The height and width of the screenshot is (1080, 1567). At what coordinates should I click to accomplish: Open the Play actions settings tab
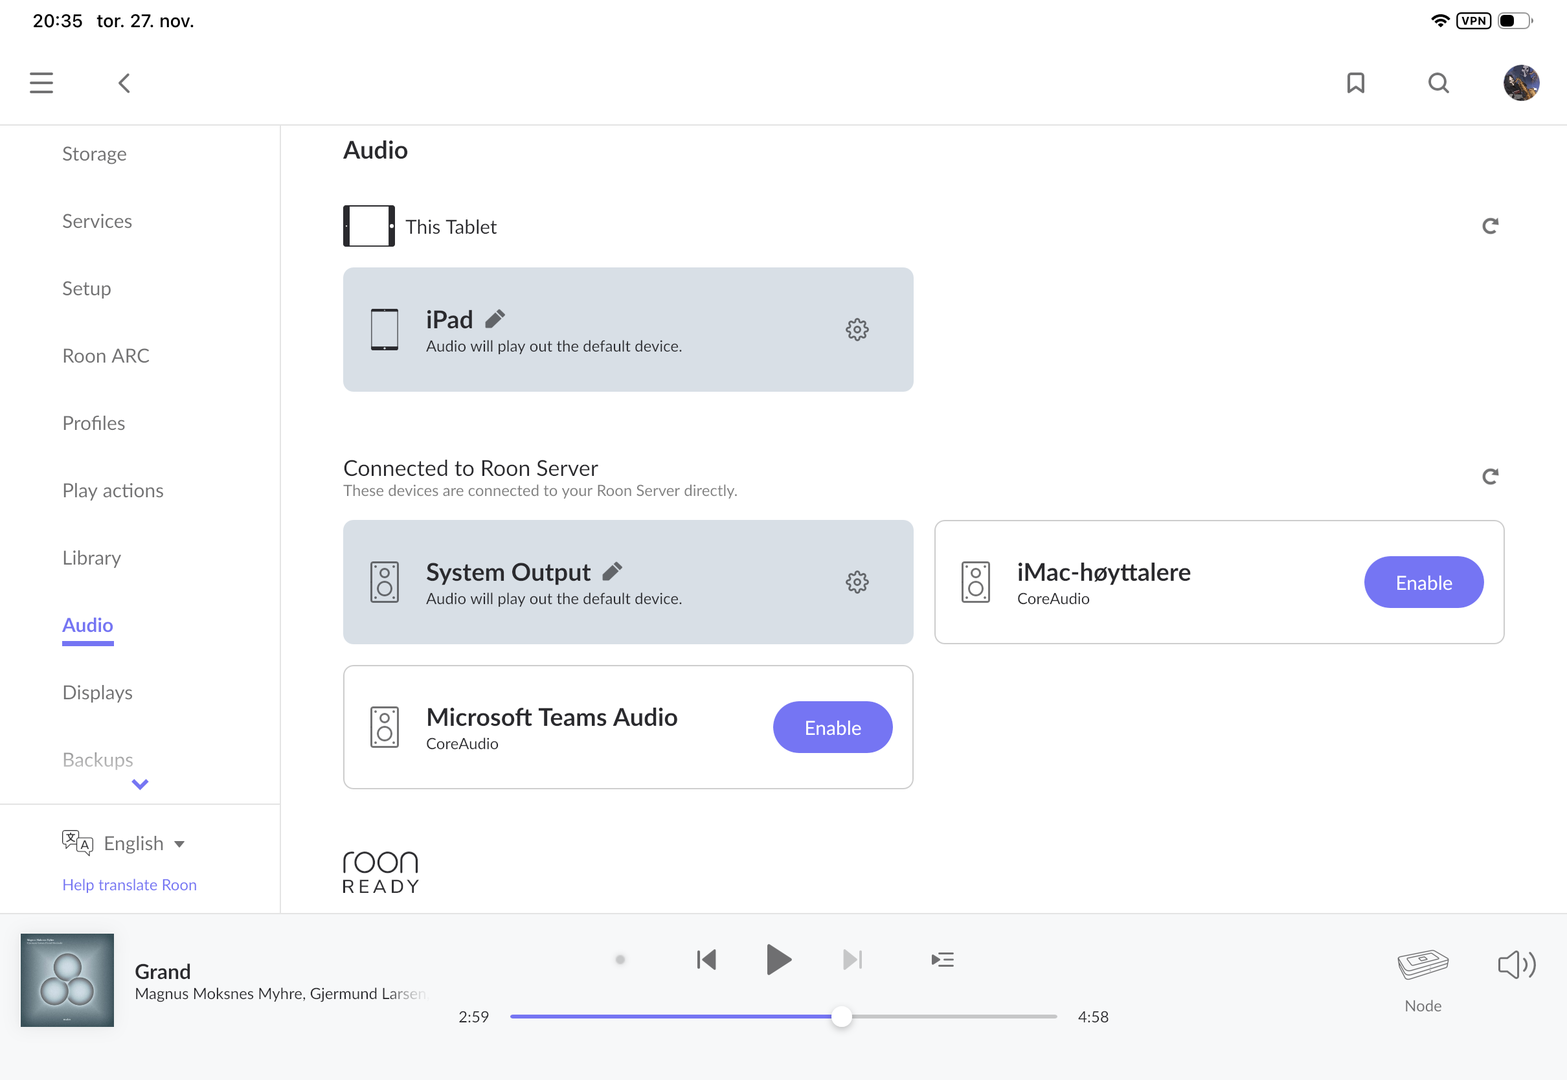113,491
